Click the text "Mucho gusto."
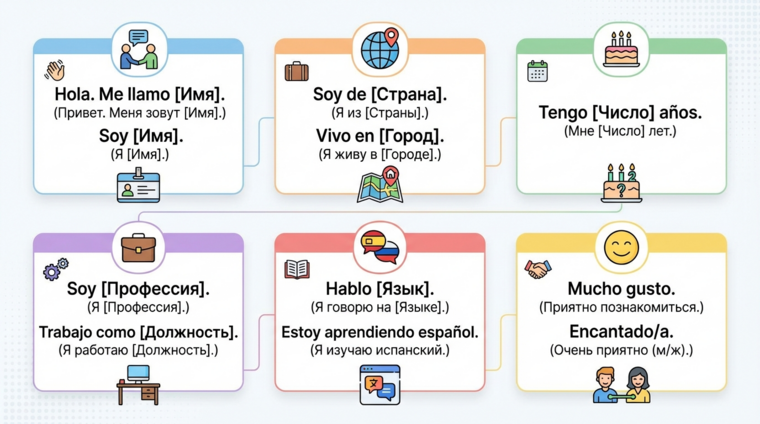Viewport: 760px width, 424px height. click(621, 289)
